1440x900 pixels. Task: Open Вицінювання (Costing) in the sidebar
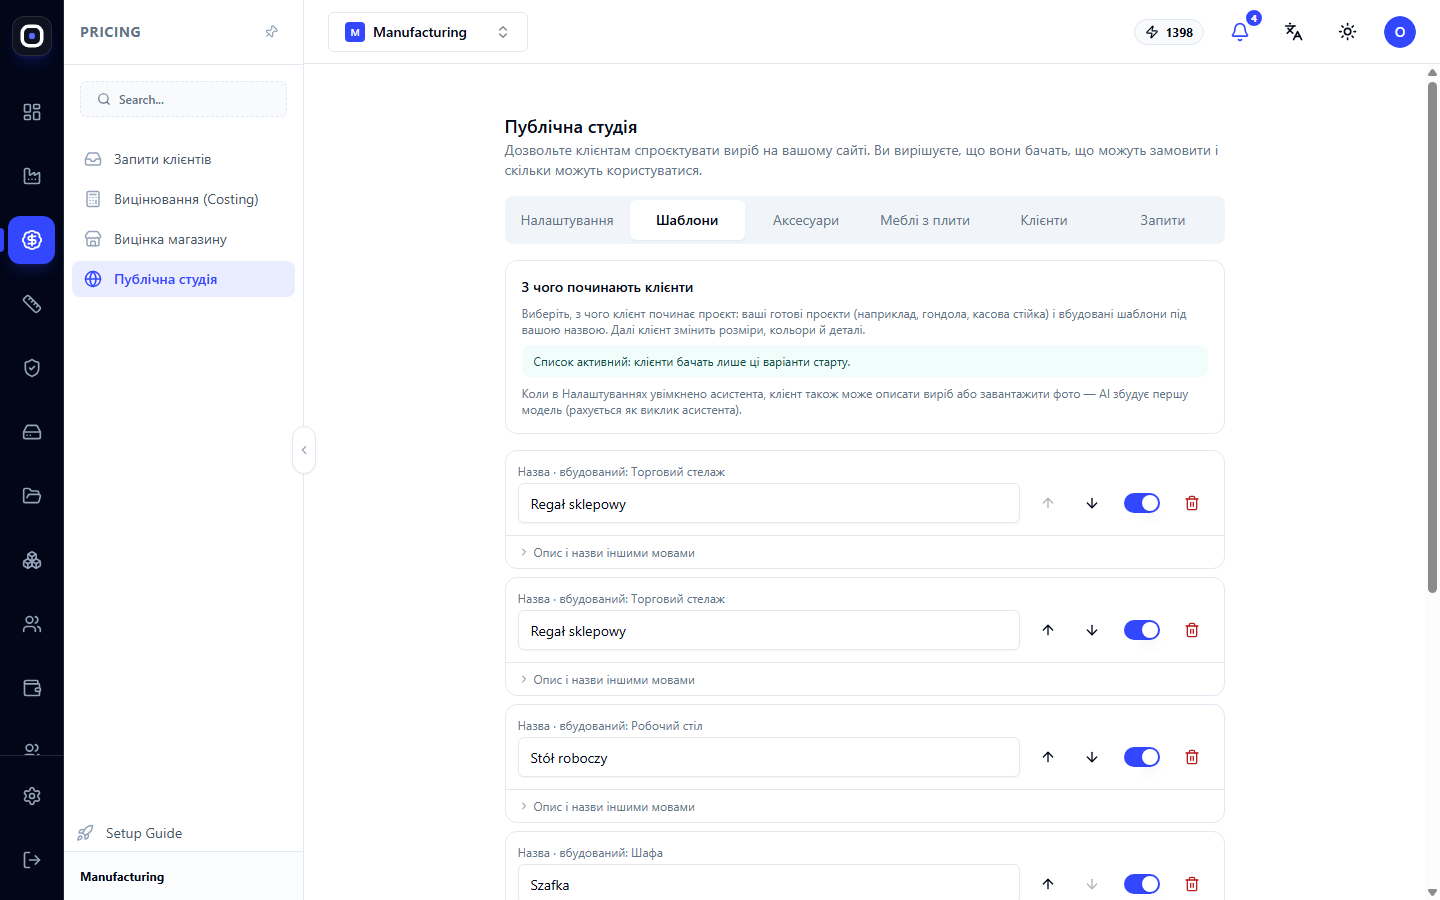183,199
